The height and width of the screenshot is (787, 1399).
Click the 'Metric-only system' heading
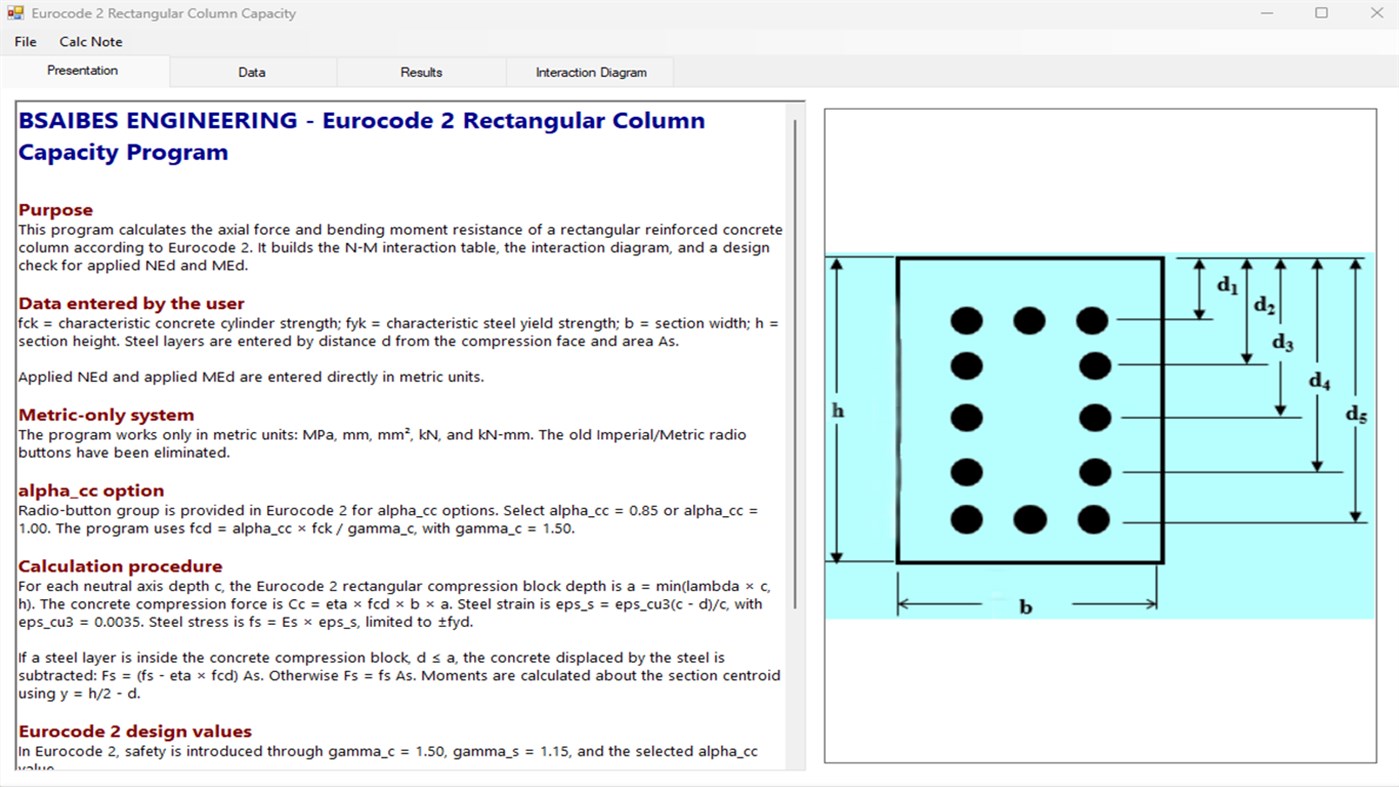pyautogui.click(x=106, y=415)
